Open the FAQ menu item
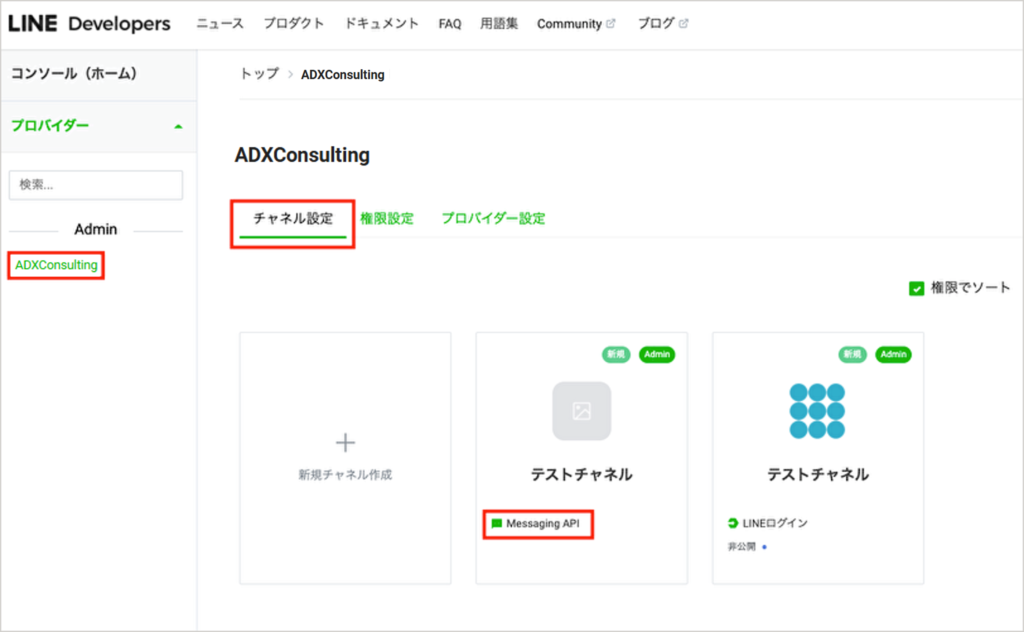 pyautogui.click(x=450, y=24)
